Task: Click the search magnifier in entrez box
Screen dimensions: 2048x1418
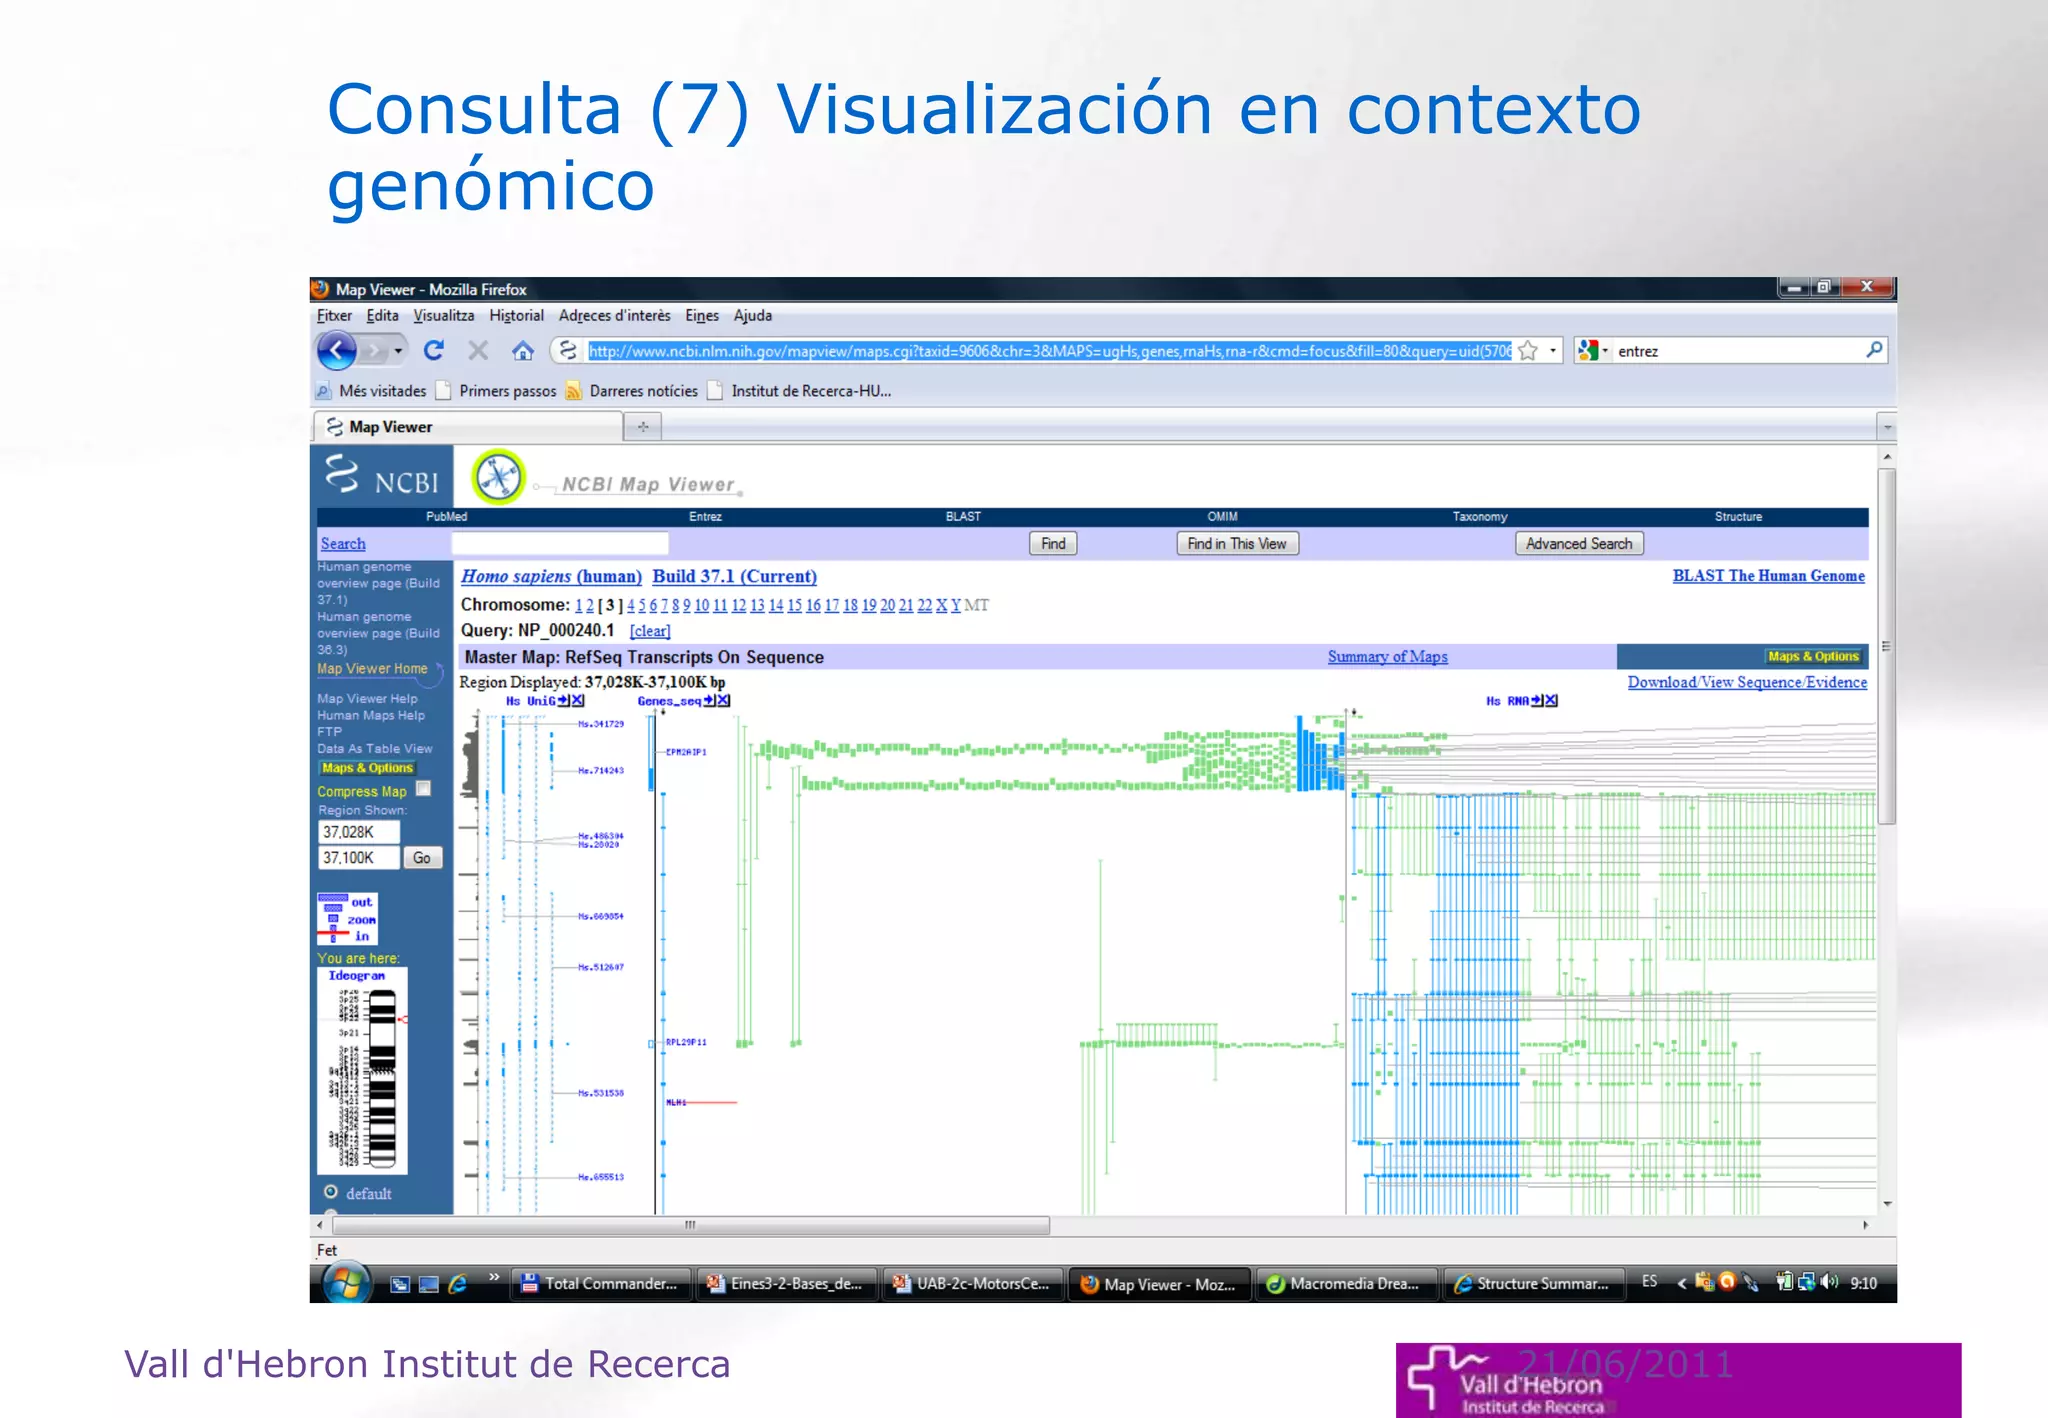Action: coord(1874,350)
